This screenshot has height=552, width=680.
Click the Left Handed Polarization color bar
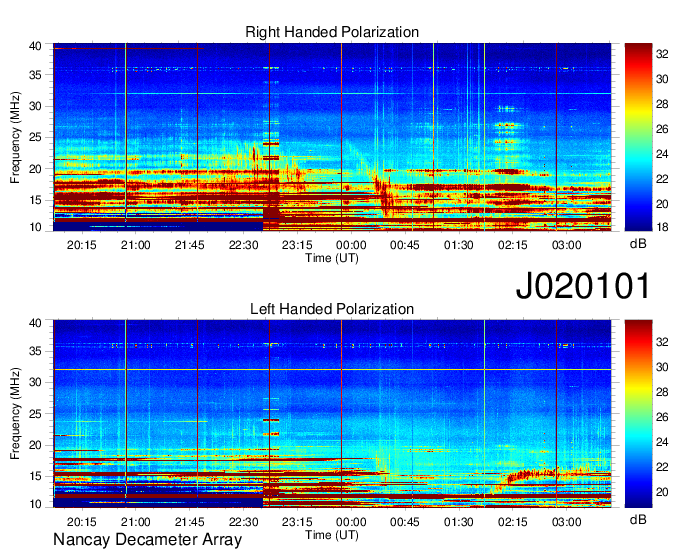638,413
